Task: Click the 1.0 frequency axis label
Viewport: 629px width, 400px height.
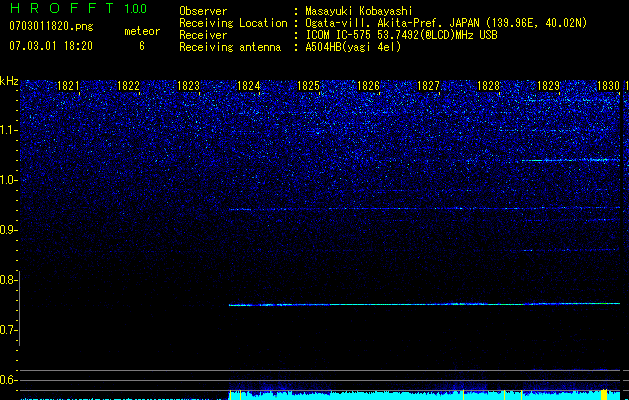Action: (8, 181)
